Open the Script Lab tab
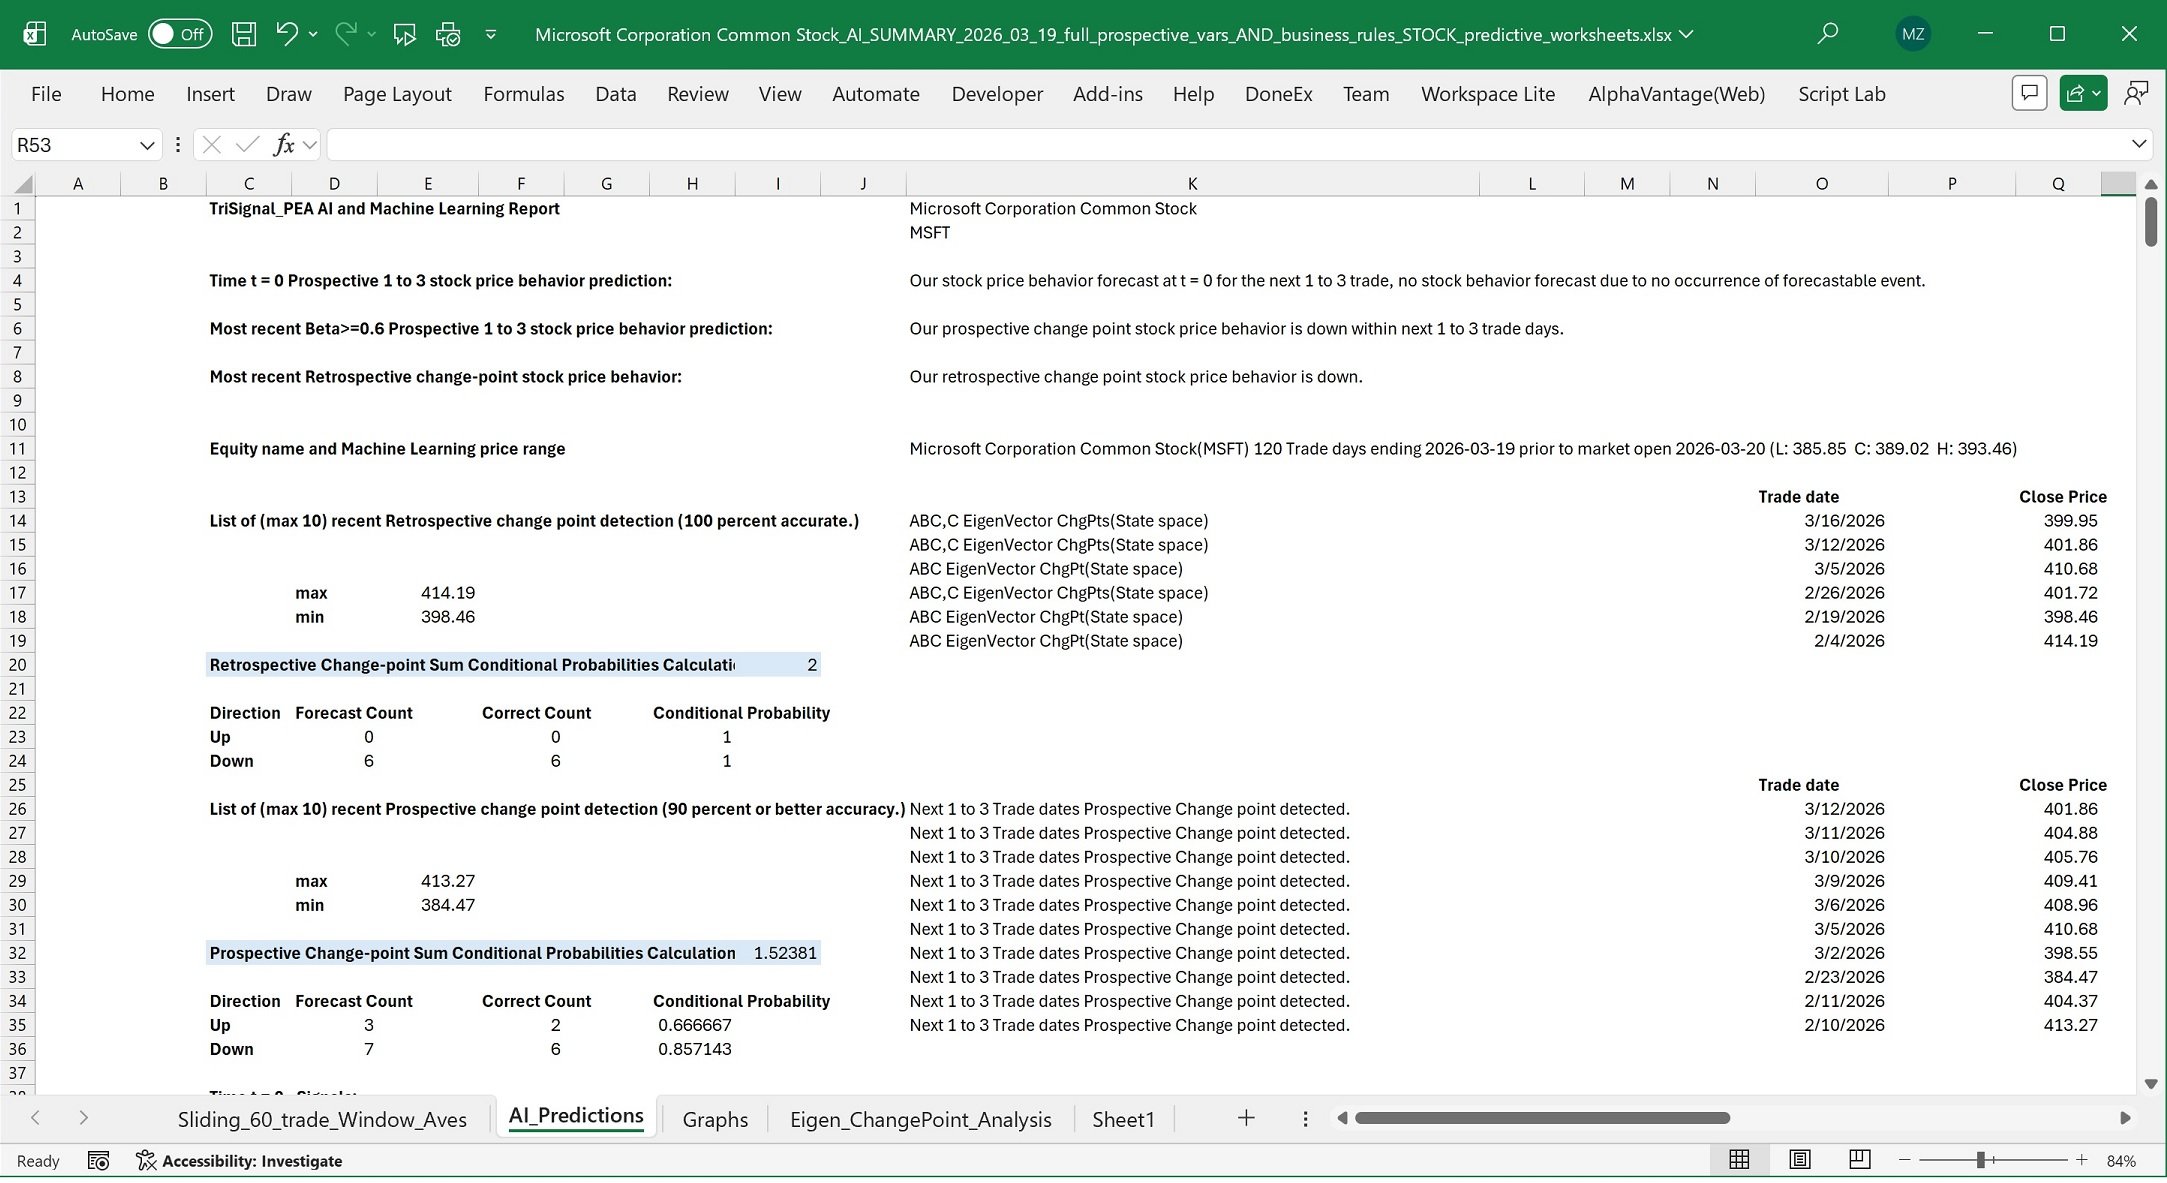 pyautogui.click(x=1842, y=94)
